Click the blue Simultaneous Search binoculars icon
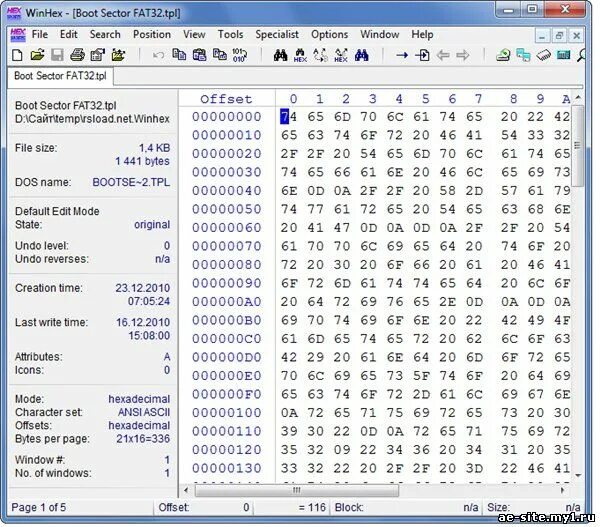This screenshot has height=527, width=600. coord(361,55)
